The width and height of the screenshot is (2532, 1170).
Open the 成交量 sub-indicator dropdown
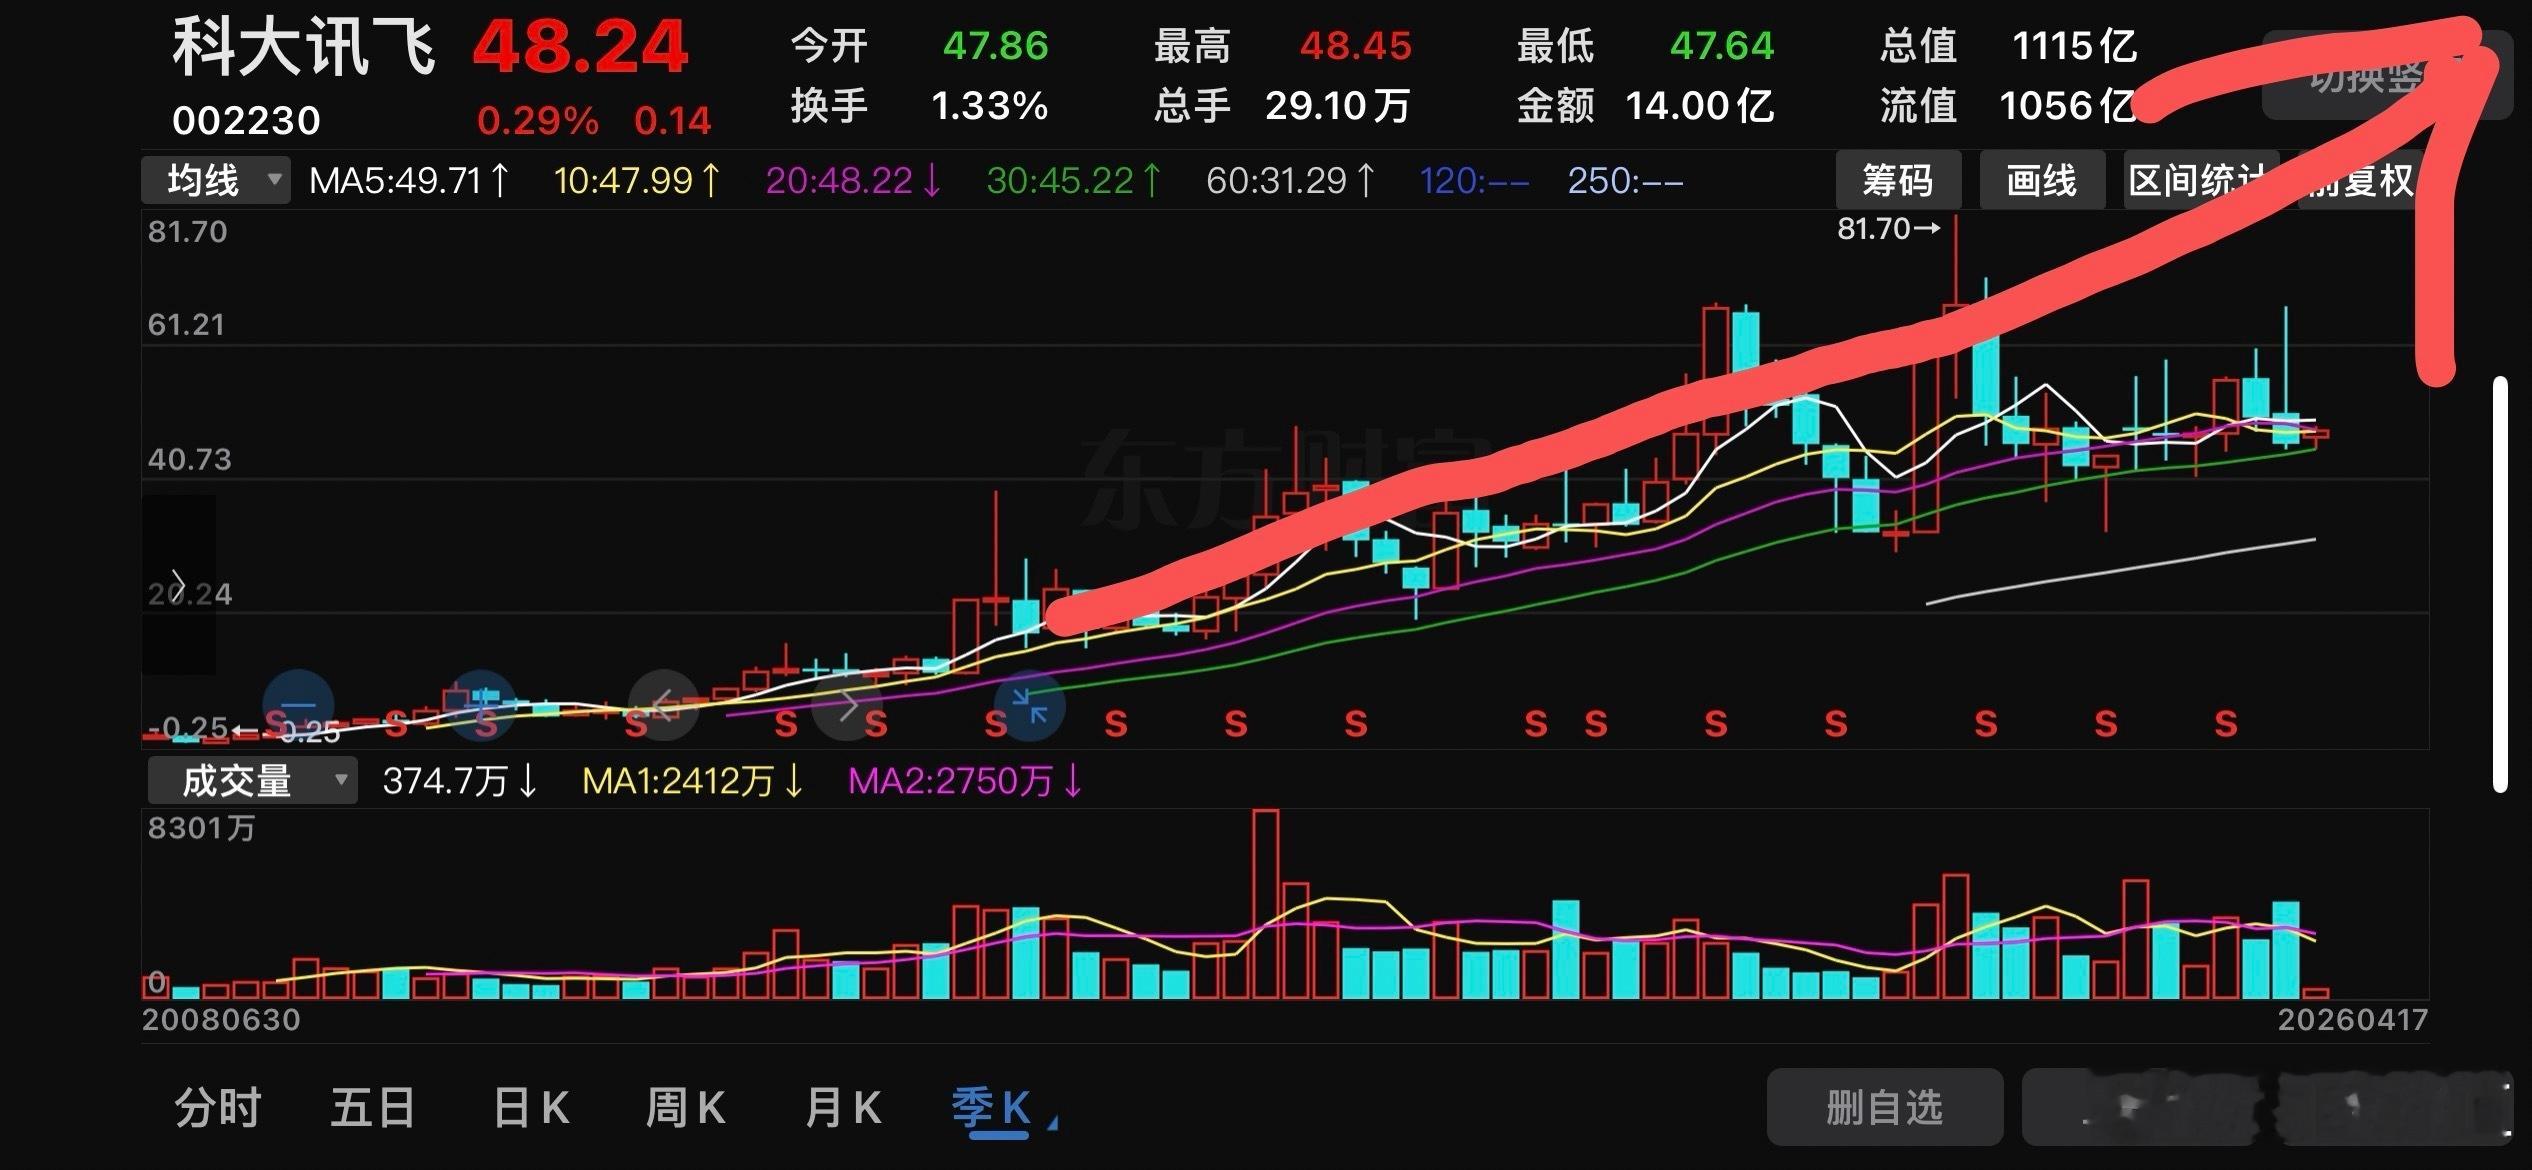click(251, 780)
